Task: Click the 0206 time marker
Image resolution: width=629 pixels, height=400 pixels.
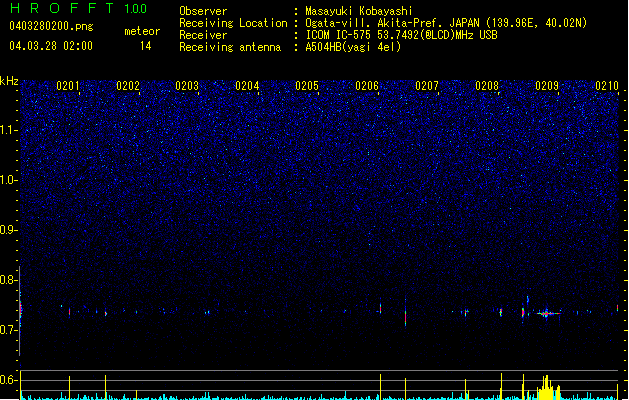Action: pos(367,86)
